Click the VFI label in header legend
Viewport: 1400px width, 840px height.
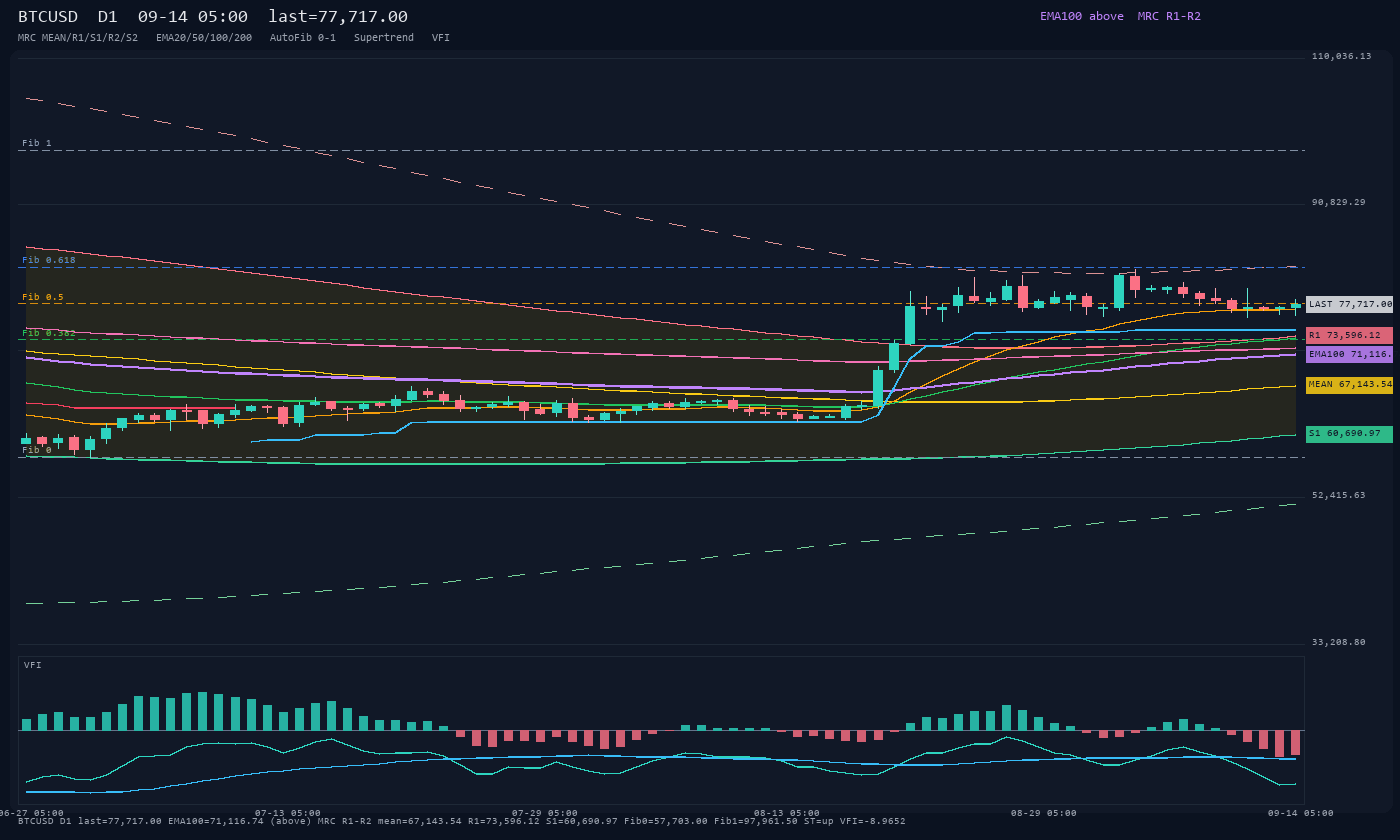click(441, 38)
